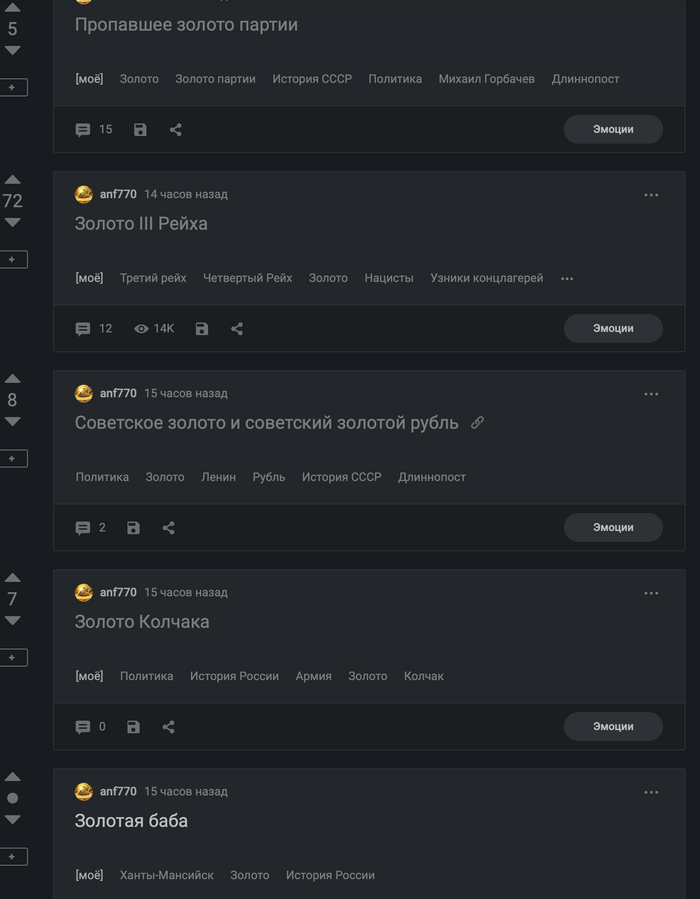Toggle plus button beside Золото III Рейха
Viewport: 700px width, 899px height.
12,260
